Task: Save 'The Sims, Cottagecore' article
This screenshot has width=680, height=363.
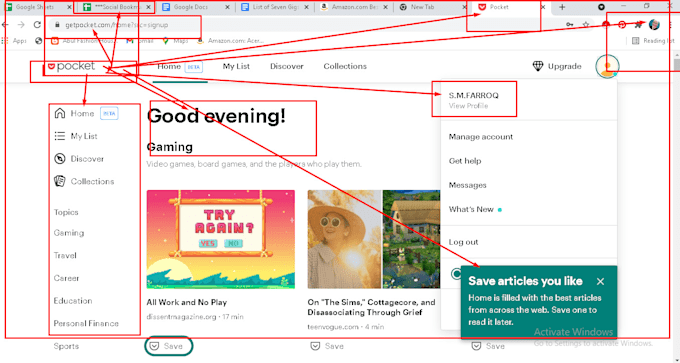Action: click(x=327, y=346)
